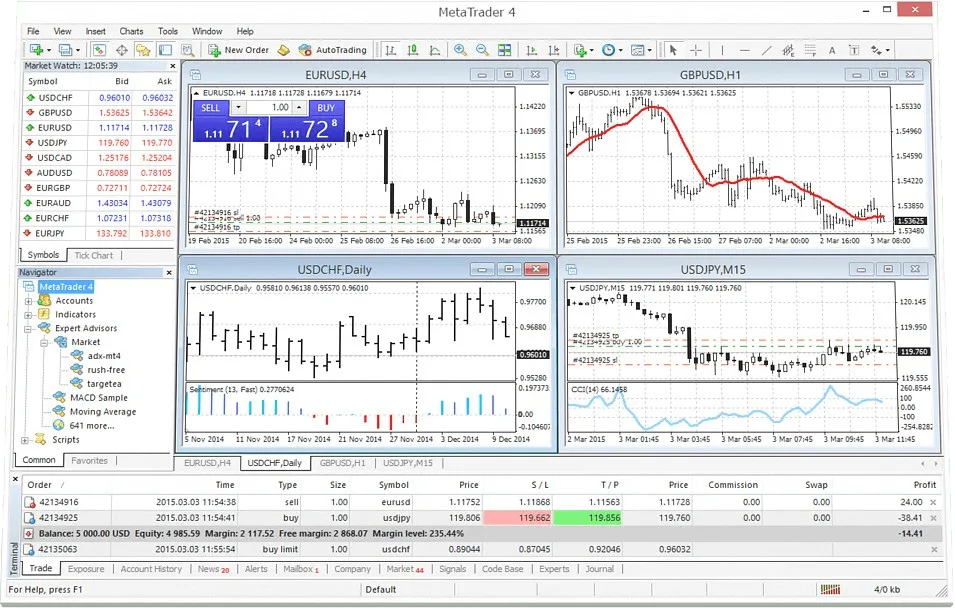Zoom in on the chart
This screenshot has height=614, width=955.
460,50
